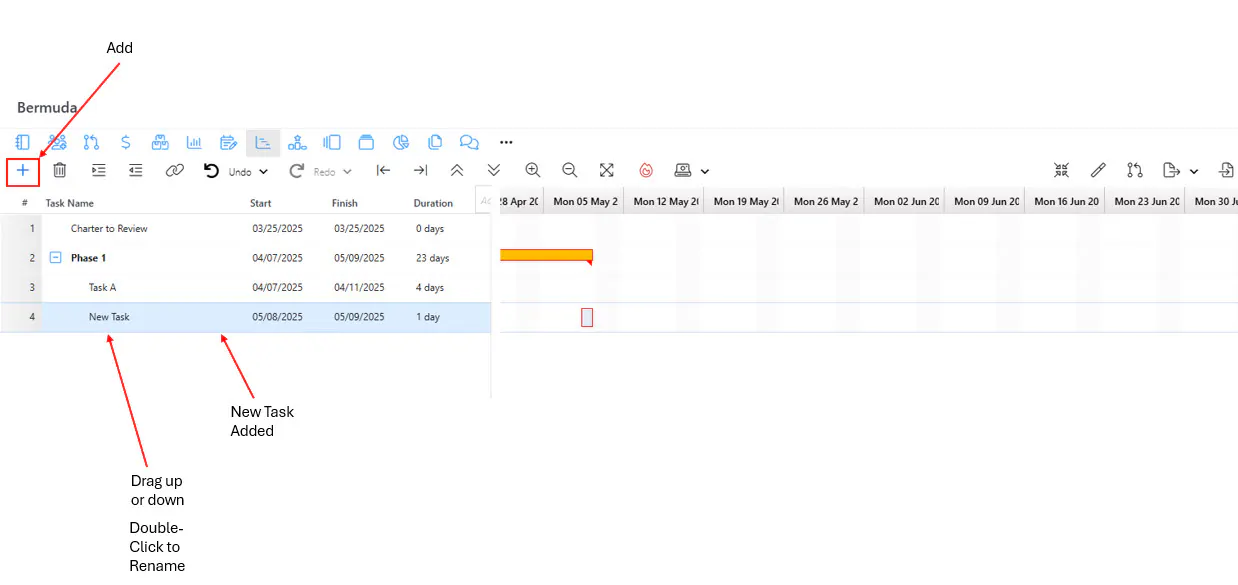
Task: Open the three dots more menu
Action: point(506,142)
